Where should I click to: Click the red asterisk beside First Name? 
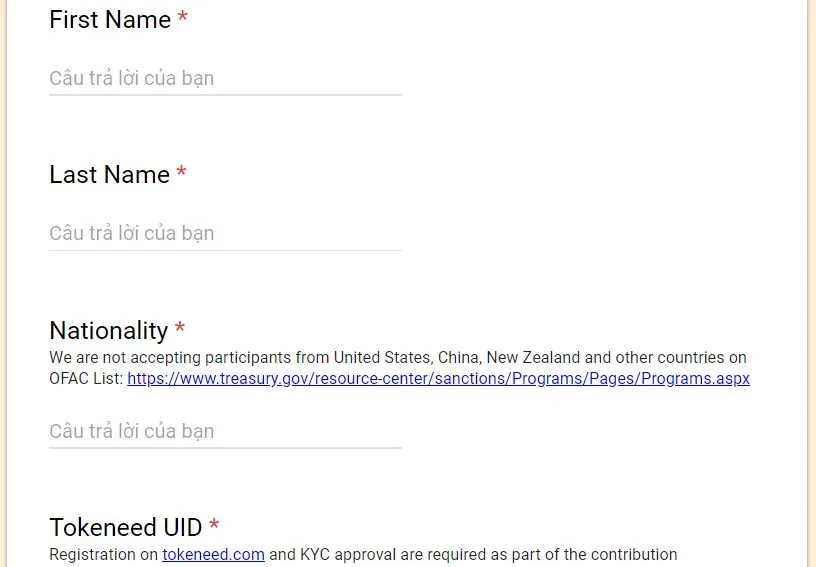(x=183, y=17)
